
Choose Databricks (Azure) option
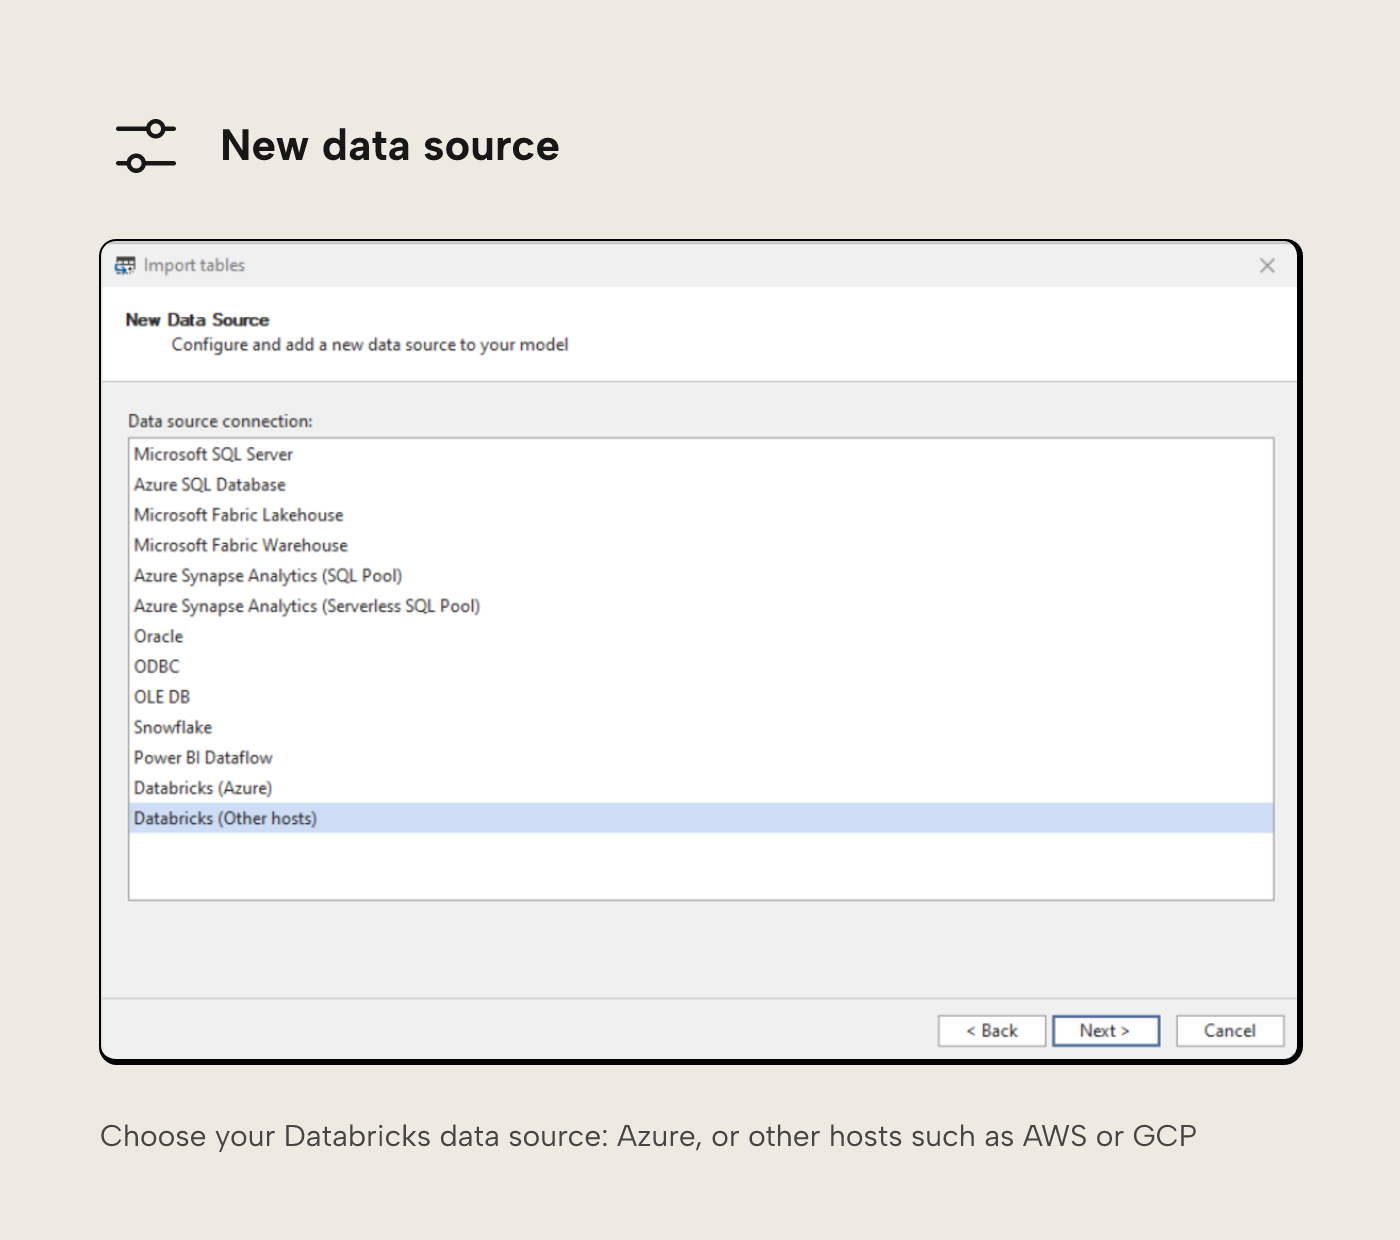(701, 788)
